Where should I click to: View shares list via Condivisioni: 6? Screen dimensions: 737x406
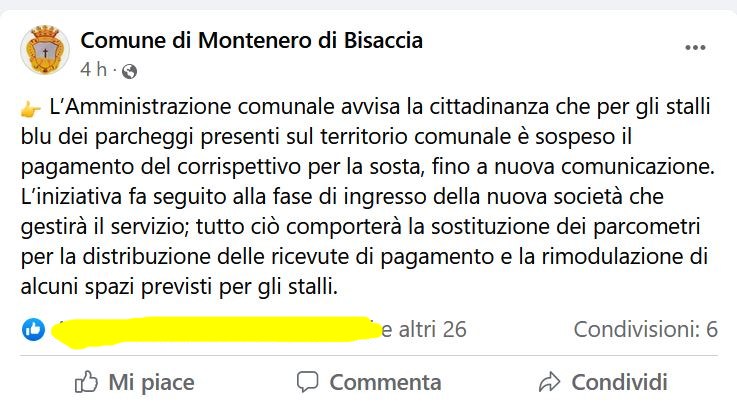pyautogui.click(x=646, y=329)
